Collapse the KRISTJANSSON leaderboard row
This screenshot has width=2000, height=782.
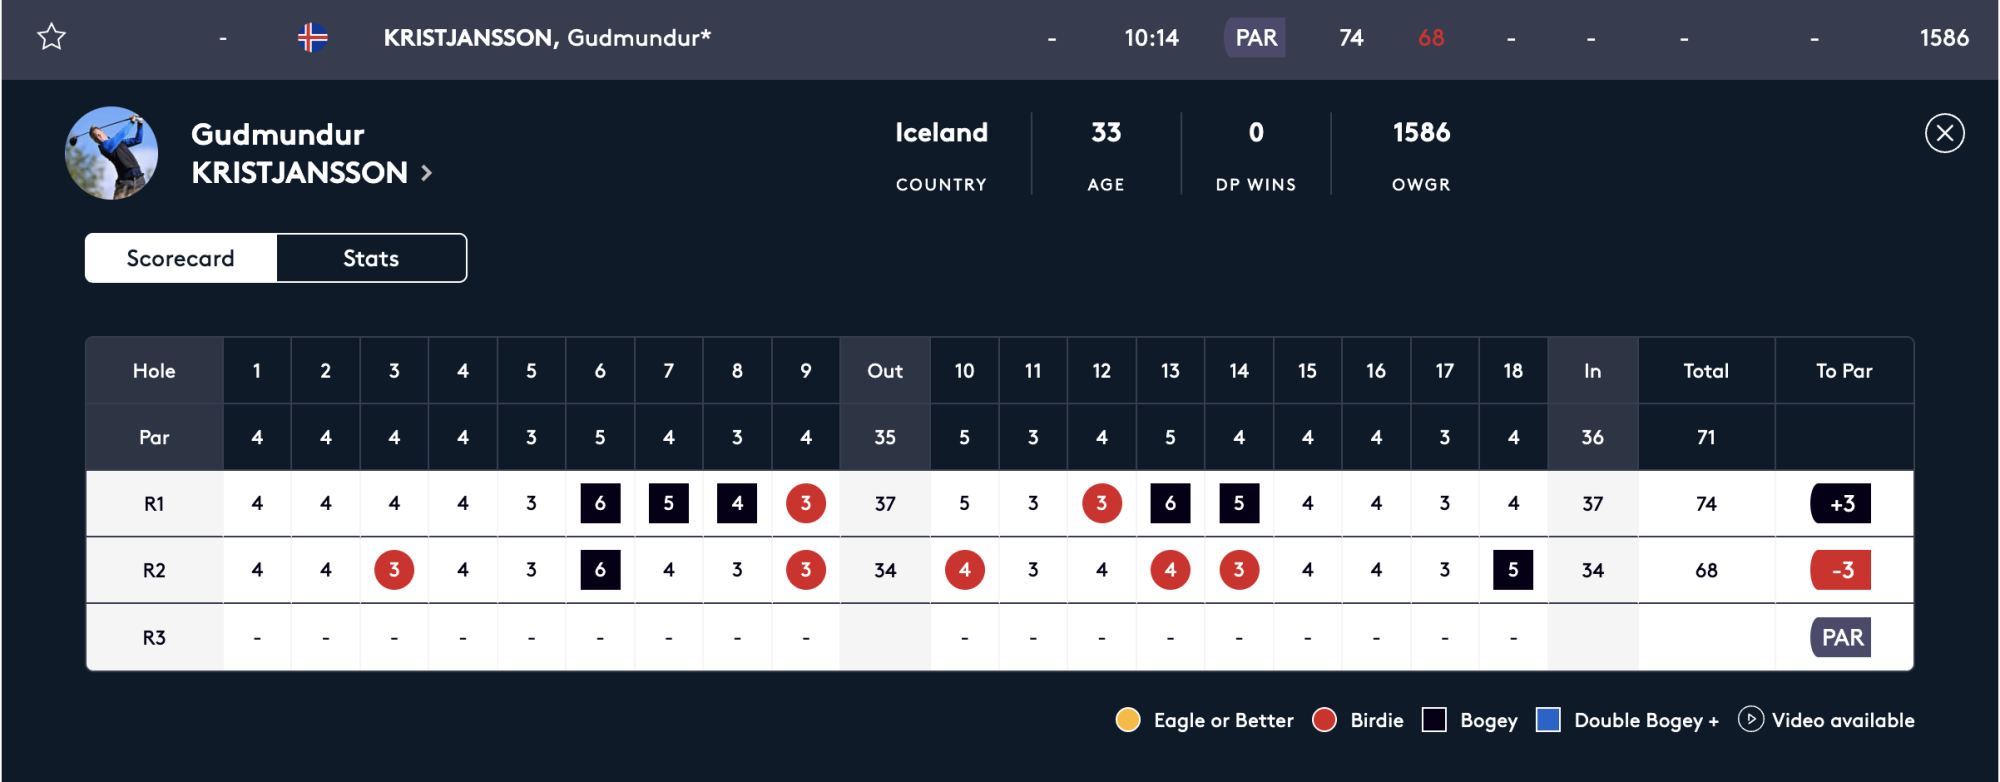pos(546,38)
